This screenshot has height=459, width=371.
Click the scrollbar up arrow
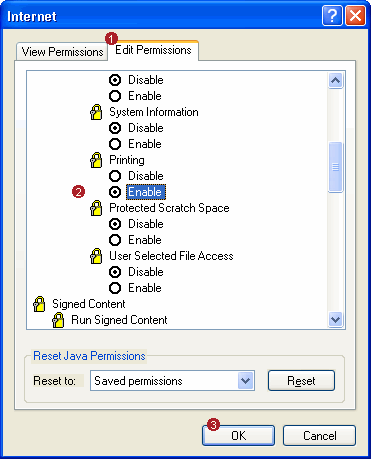click(x=335, y=80)
